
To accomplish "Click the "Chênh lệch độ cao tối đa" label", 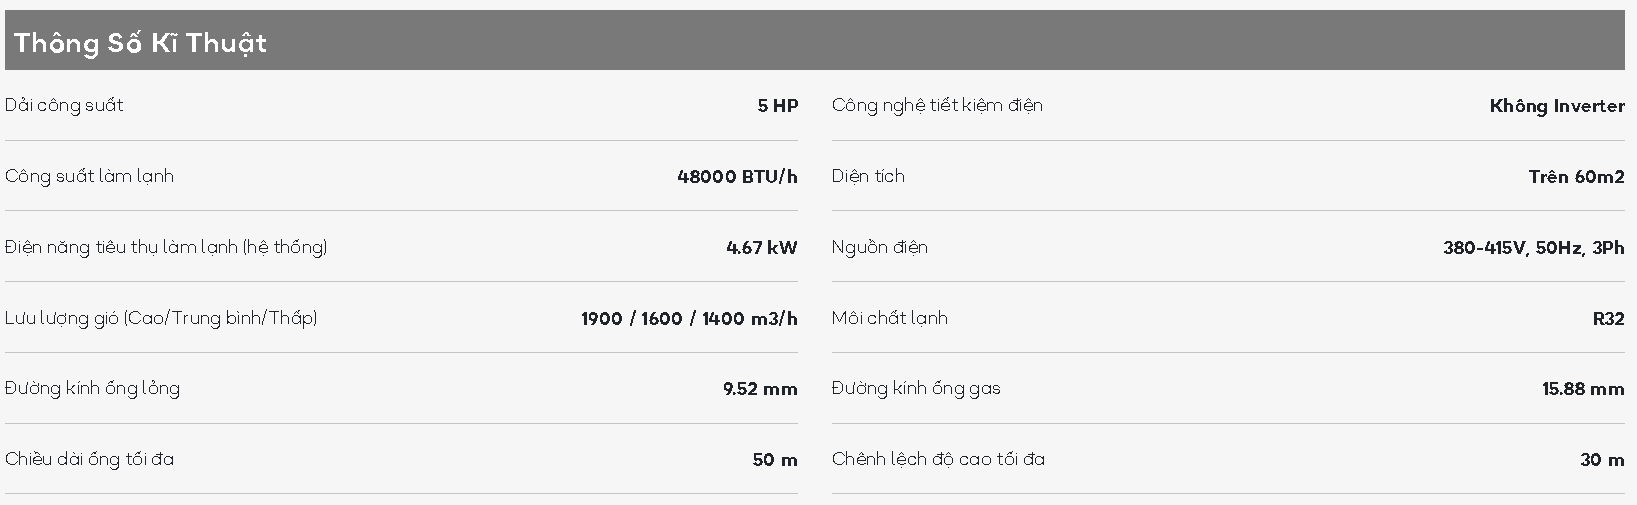I will pos(937,460).
